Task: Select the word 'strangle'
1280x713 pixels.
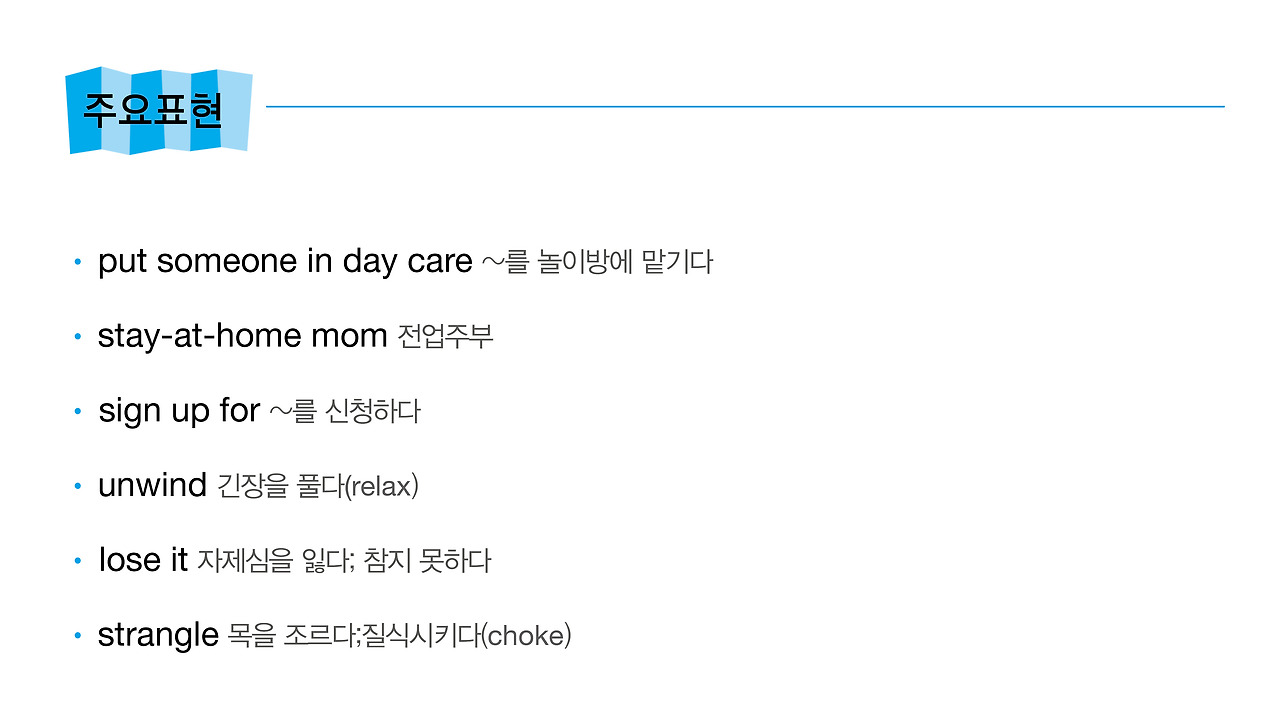Action: click(158, 635)
